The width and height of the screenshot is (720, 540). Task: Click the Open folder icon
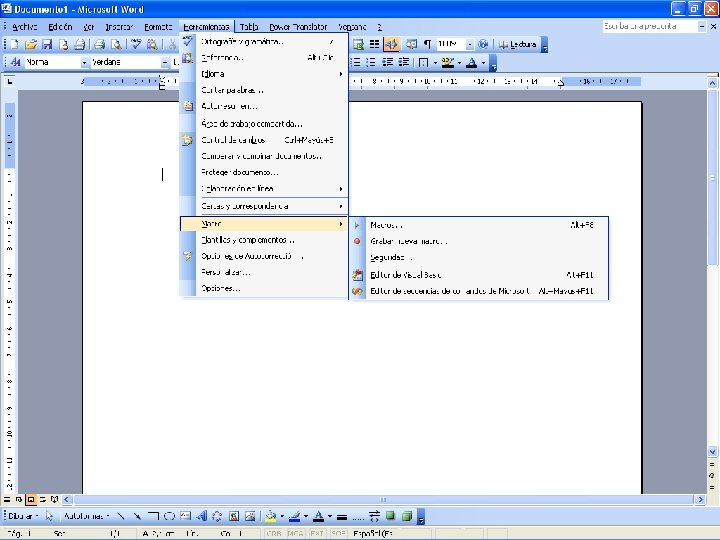click(30, 45)
